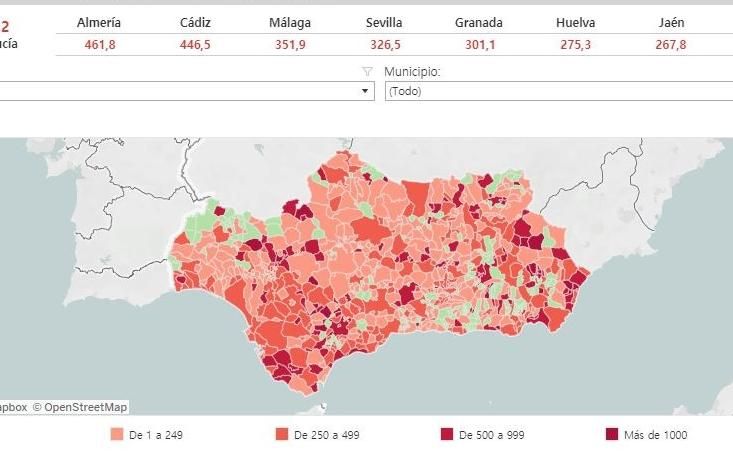733x454 pixels.
Task: Pick the Huelva province header
Action: [x=575, y=22]
